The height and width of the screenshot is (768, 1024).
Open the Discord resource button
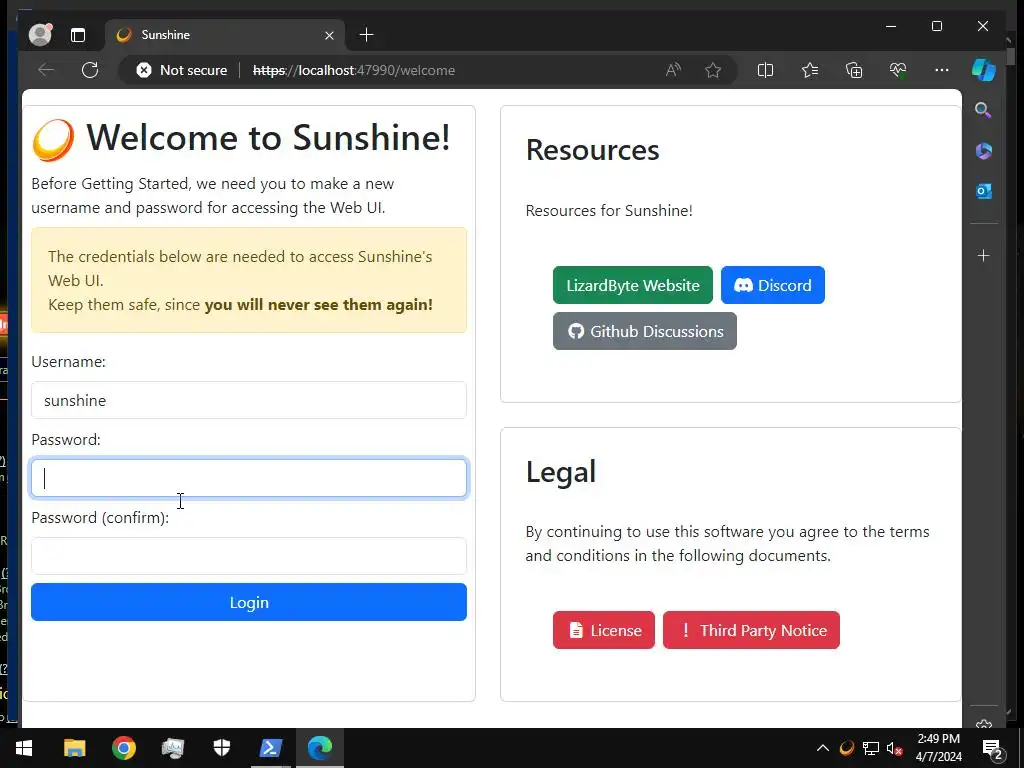[x=773, y=285]
